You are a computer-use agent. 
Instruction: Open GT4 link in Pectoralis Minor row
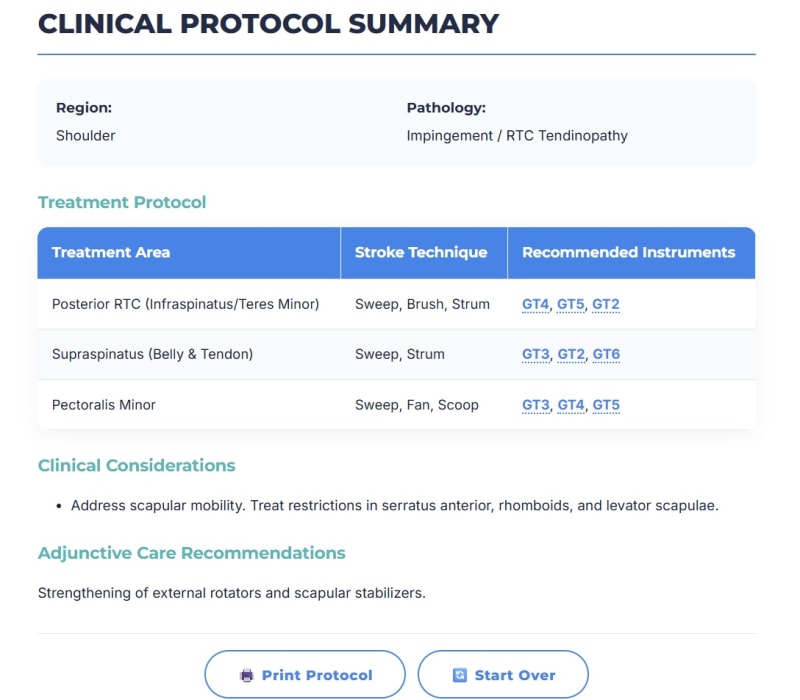click(x=571, y=405)
